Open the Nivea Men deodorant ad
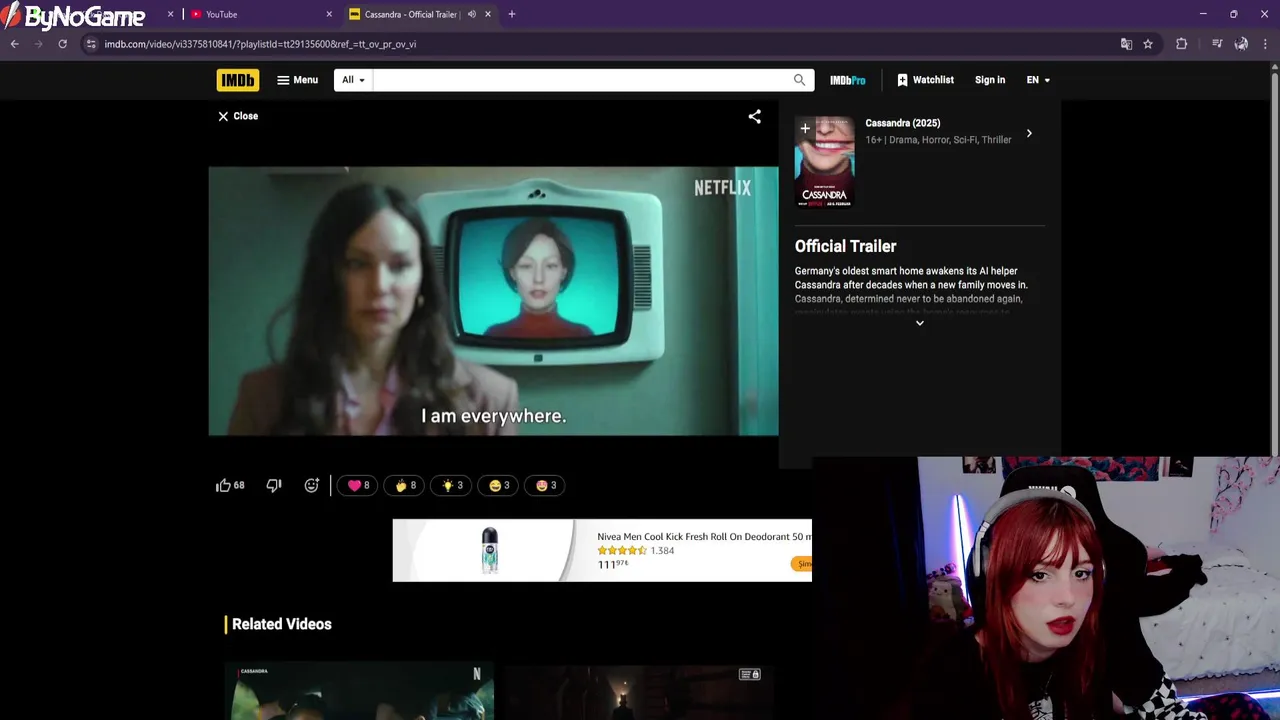The height and width of the screenshot is (720, 1280). [602, 550]
